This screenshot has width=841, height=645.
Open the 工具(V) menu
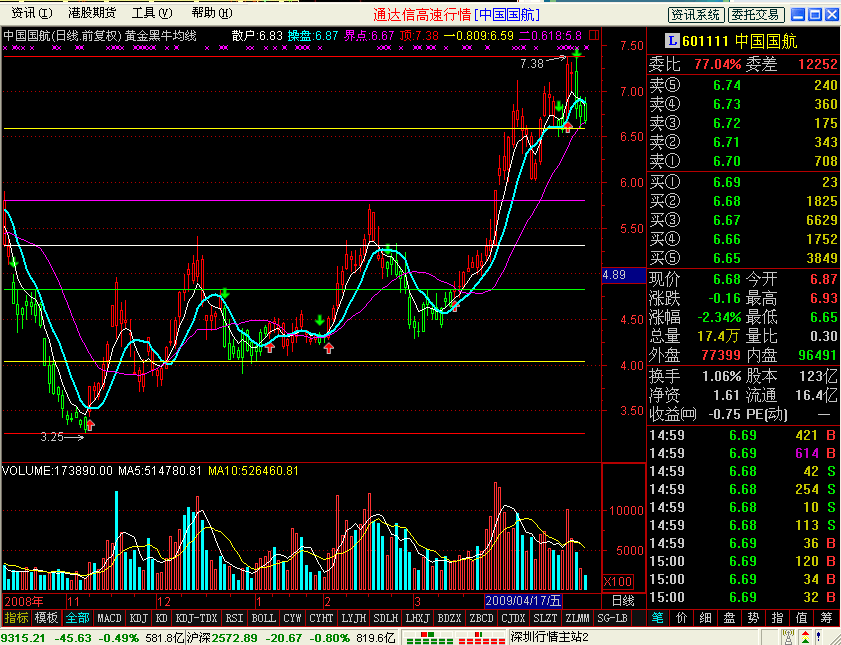pos(152,13)
